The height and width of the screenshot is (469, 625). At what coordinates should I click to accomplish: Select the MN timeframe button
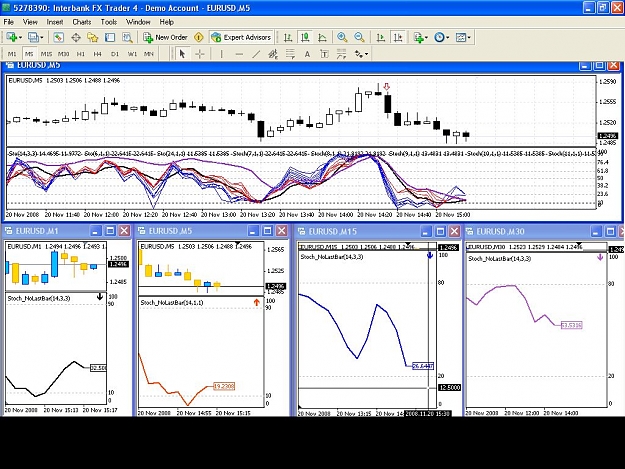[x=149, y=54]
